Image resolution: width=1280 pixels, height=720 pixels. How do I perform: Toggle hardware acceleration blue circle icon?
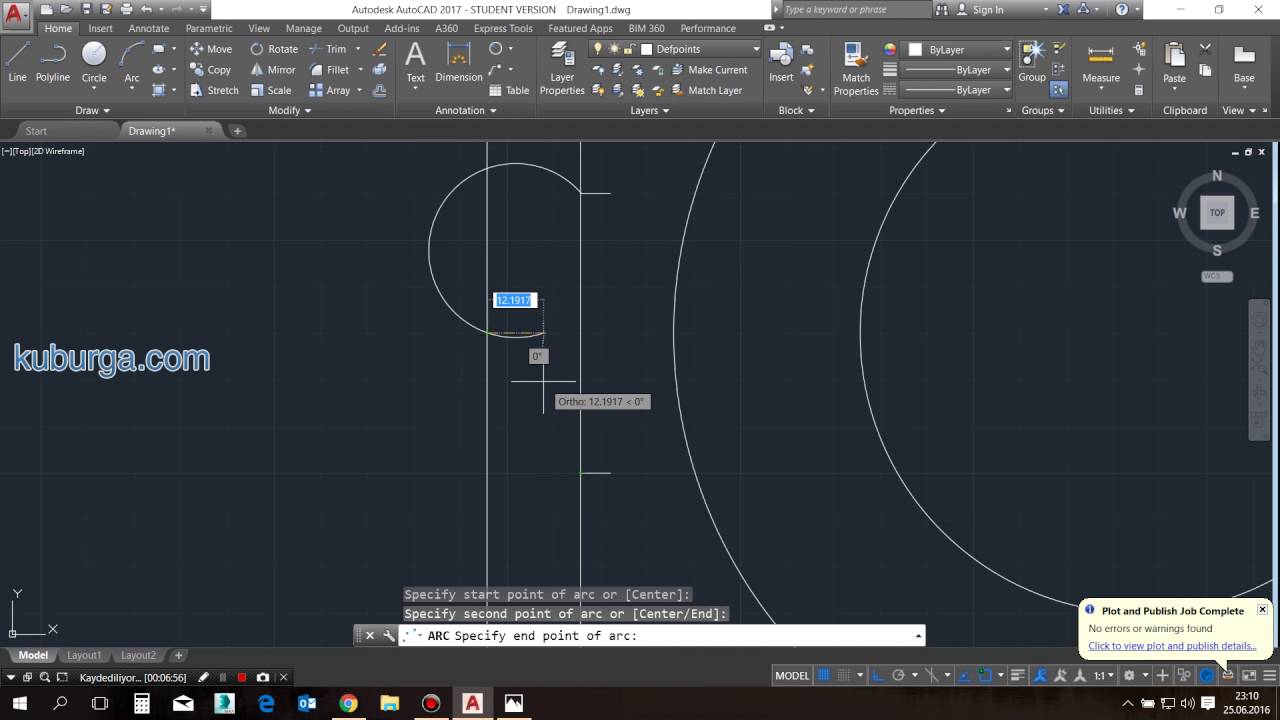(1206, 675)
